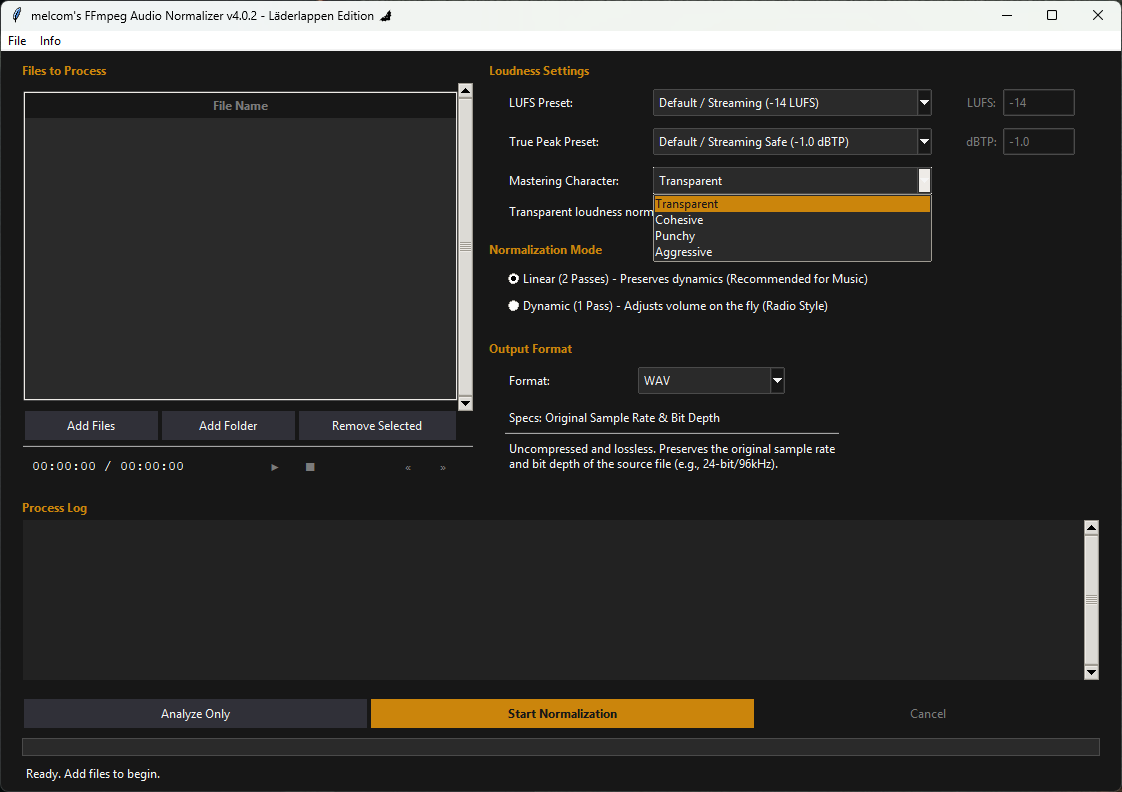Click the progress bar at the bottom
The width and height of the screenshot is (1122, 792).
pyautogui.click(x=561, y=747)
